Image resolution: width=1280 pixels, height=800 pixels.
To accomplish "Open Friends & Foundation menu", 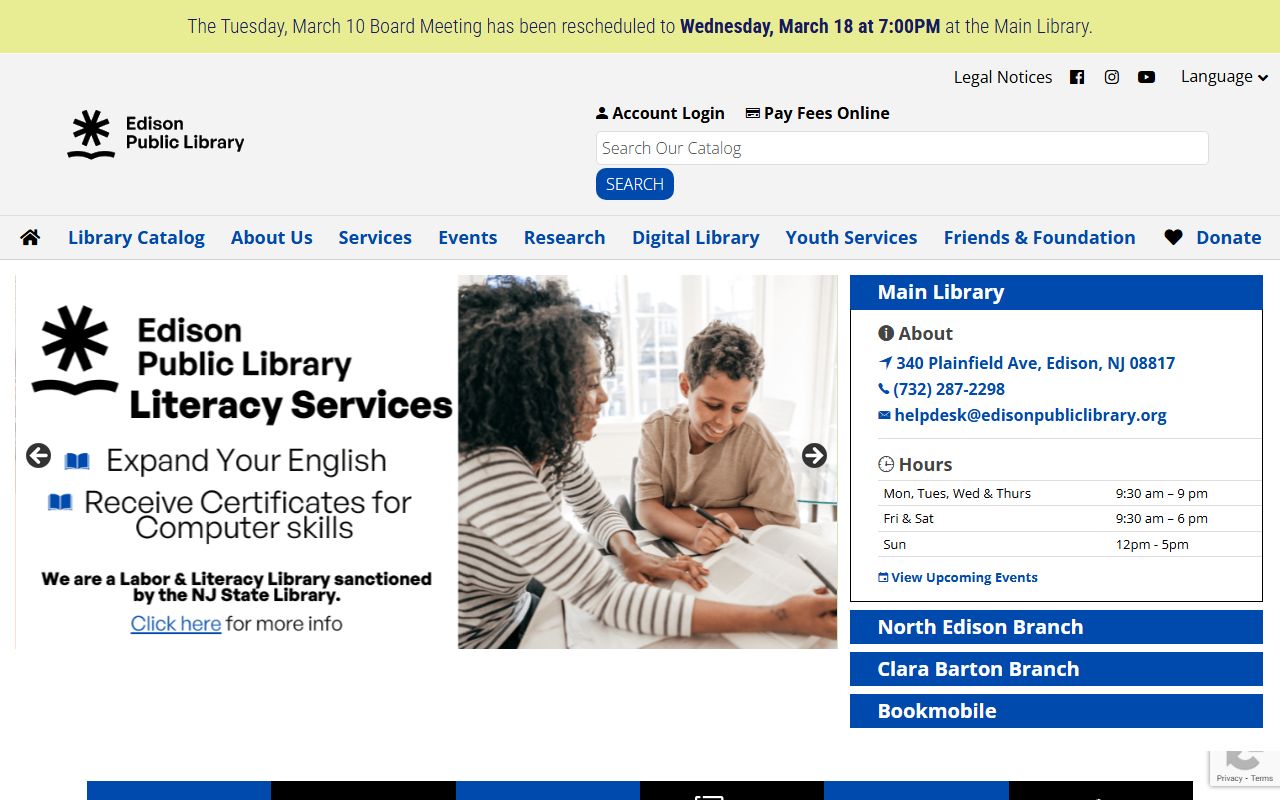I will pos(1040,237).
